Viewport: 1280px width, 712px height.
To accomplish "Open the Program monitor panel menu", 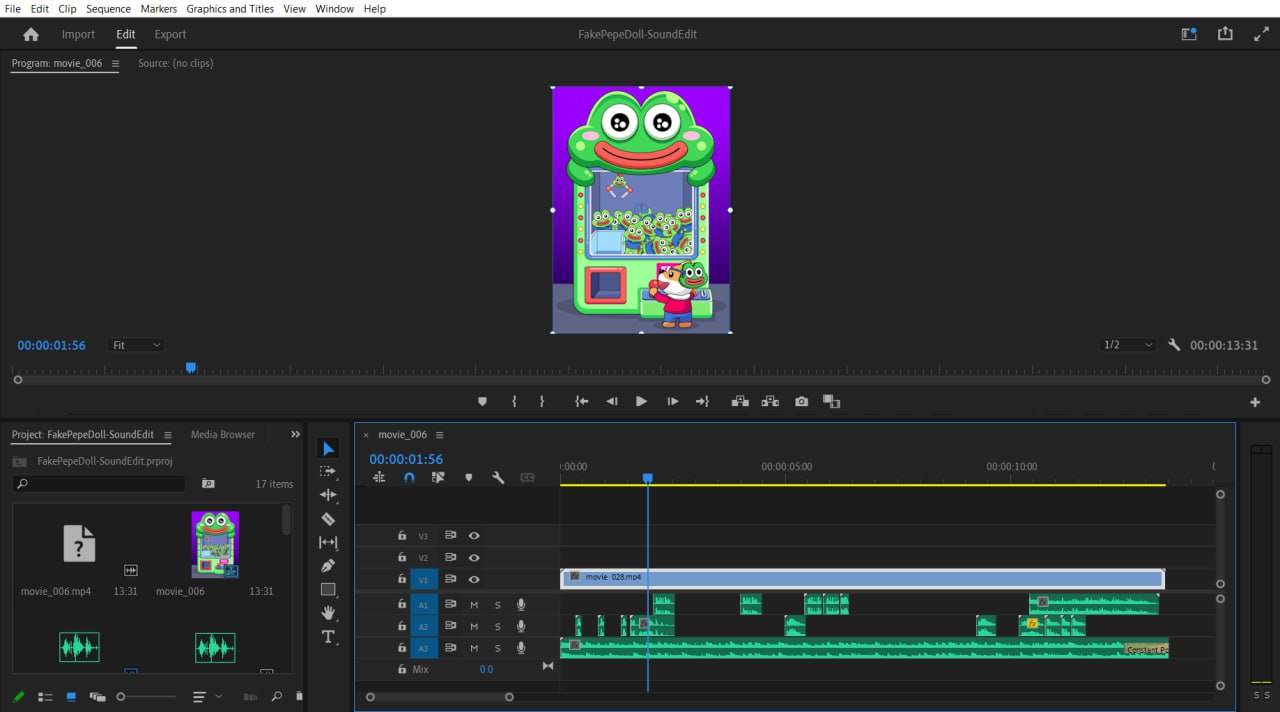I will [115, 63].
